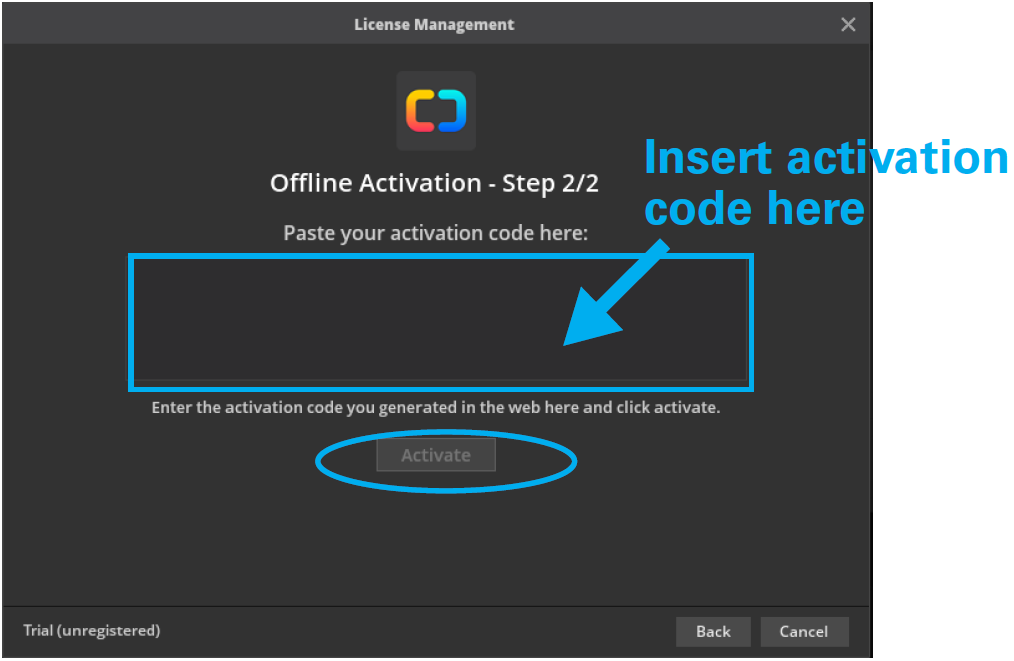1014x661 pixels.
Task: Click the white margin right of the dialog
Action: tap(942, 450)
